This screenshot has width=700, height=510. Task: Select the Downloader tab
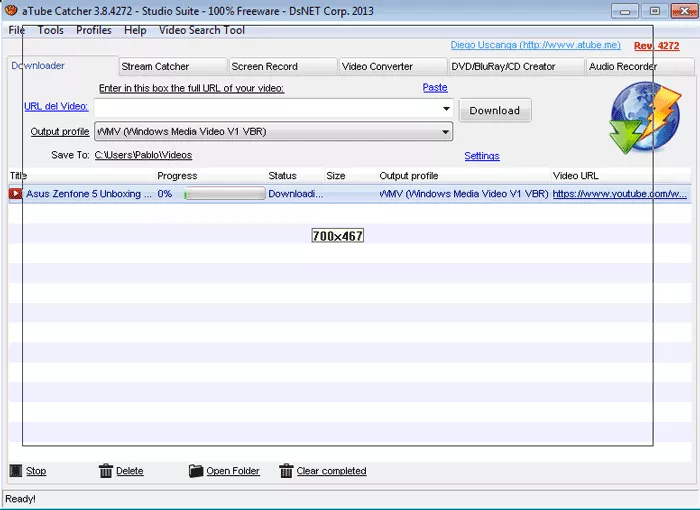click(62, 66)
